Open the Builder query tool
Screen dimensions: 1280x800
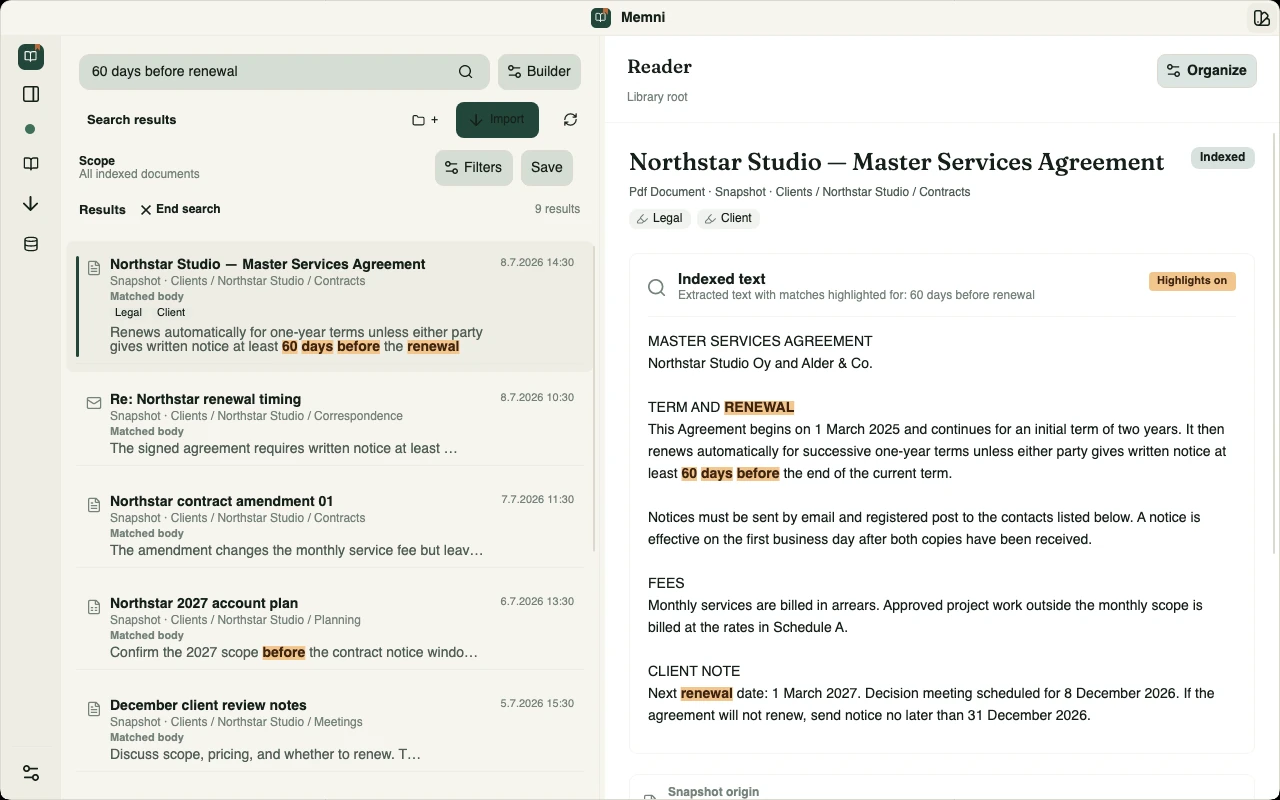(x=539, y=72)
